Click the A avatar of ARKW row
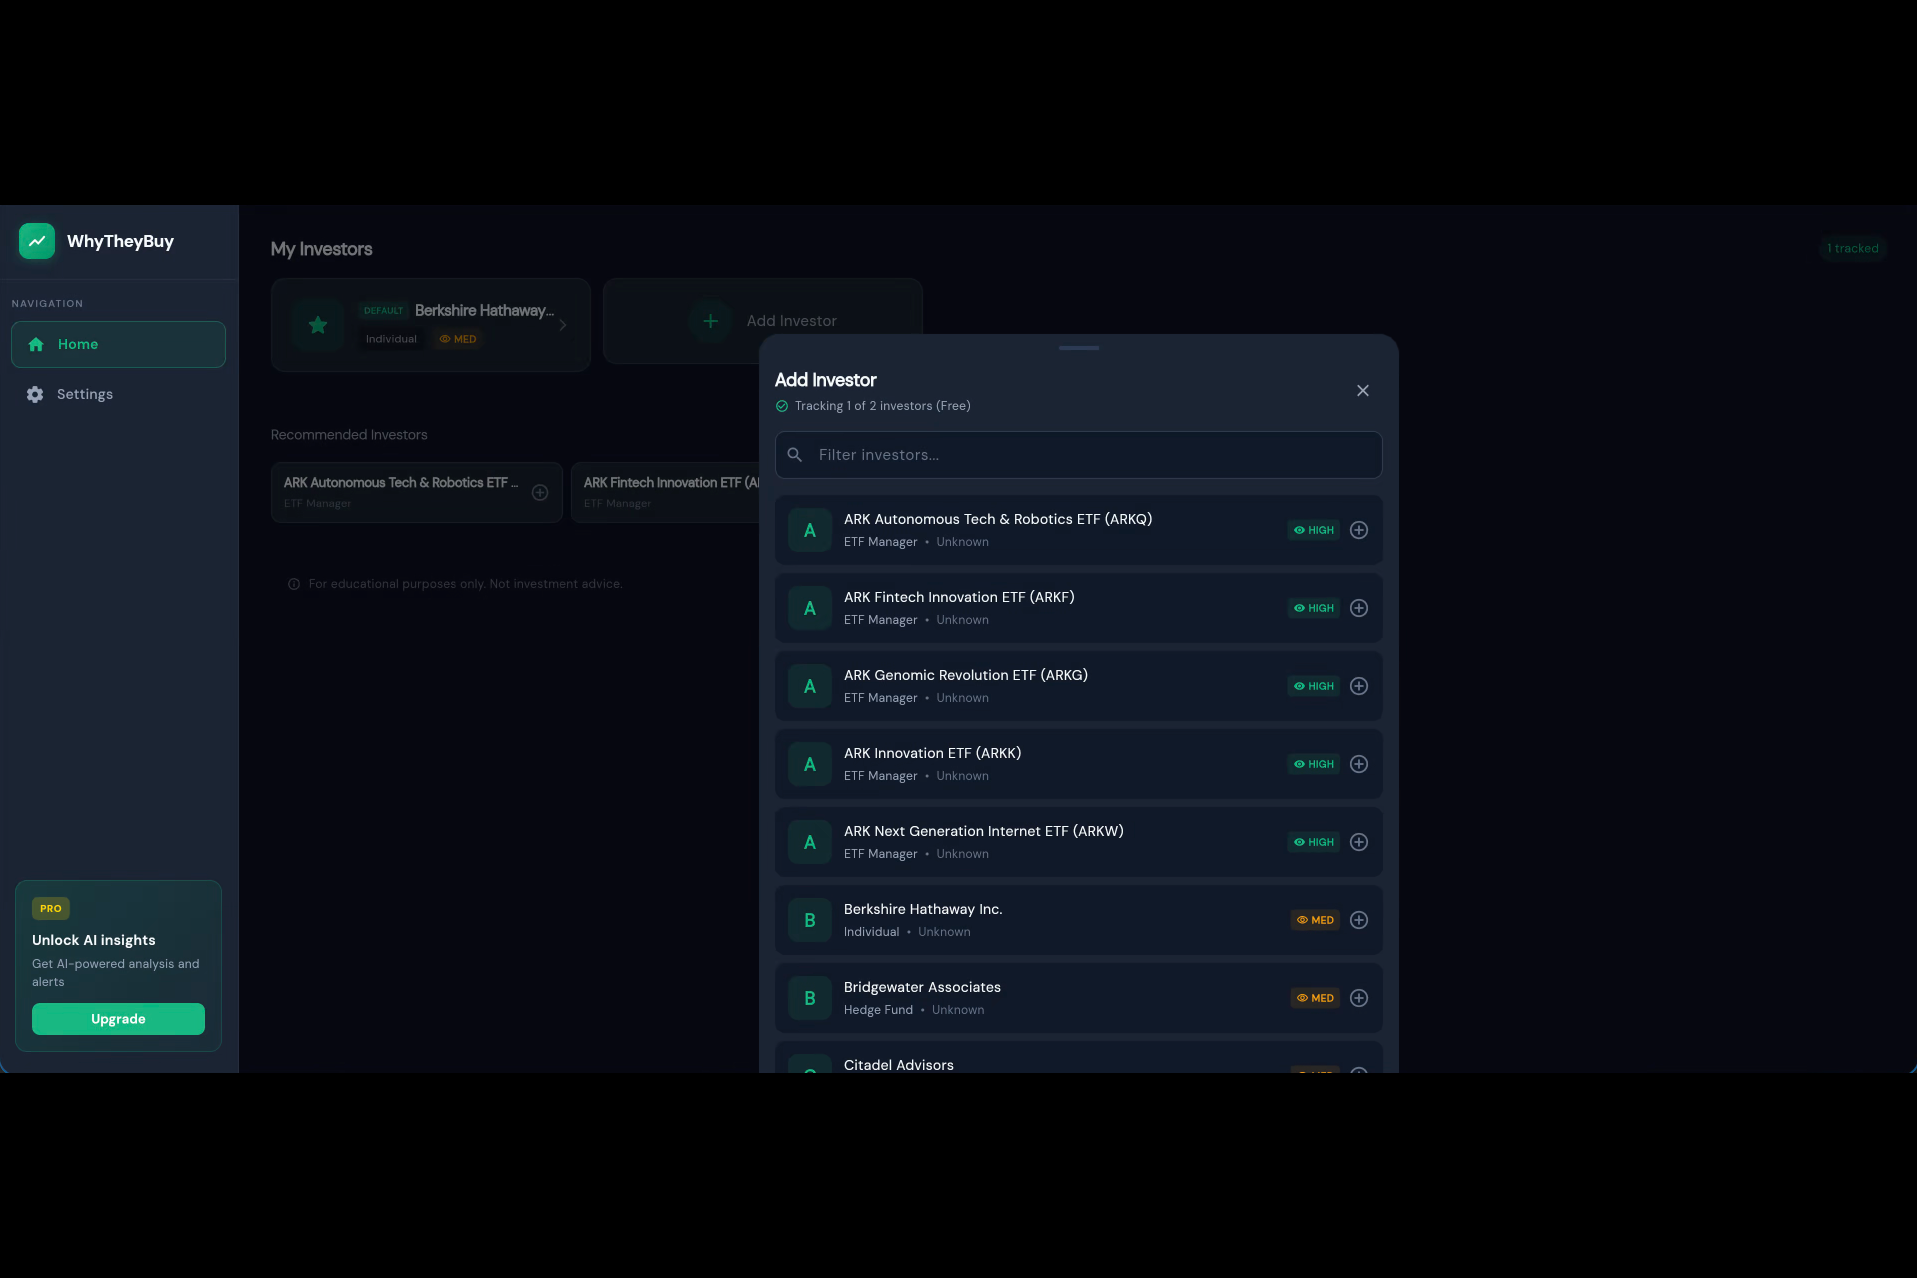 pyautogui.click(x=809, y=842)
